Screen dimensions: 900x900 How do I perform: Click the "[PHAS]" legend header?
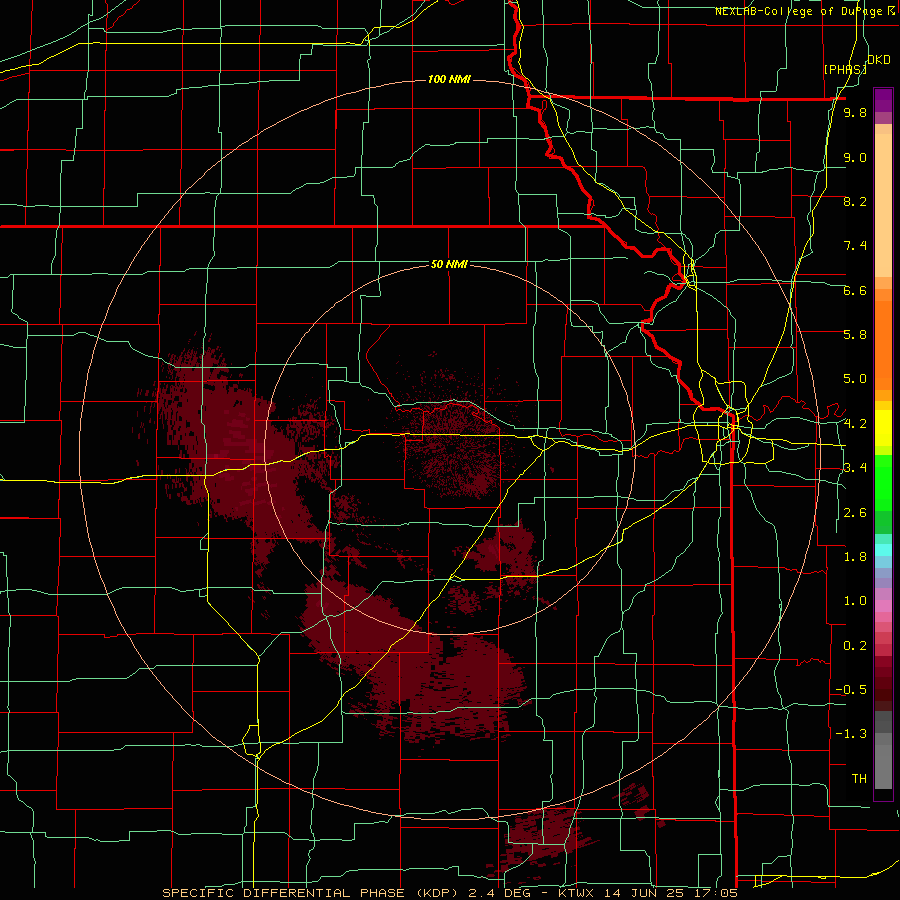[x=845, y=69]
